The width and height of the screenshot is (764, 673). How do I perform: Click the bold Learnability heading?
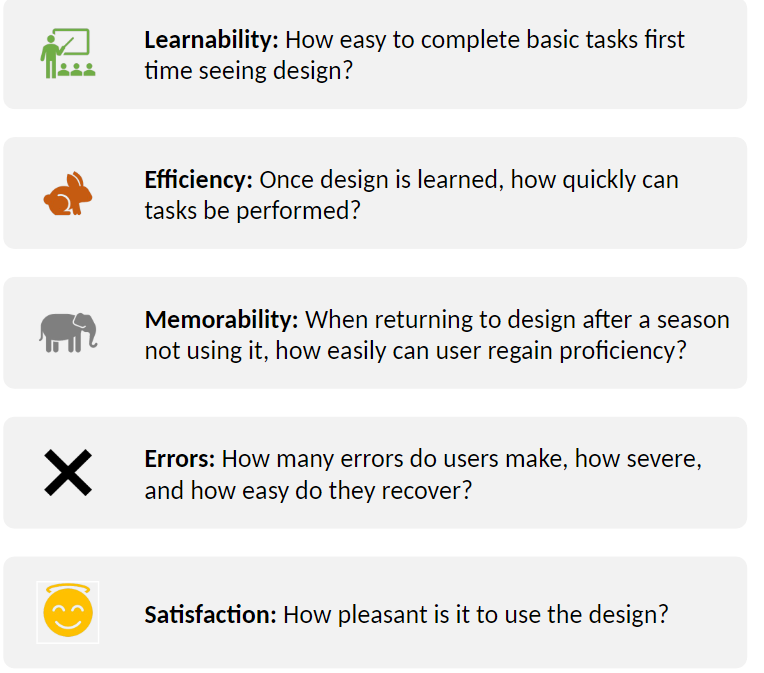[212, 40]
